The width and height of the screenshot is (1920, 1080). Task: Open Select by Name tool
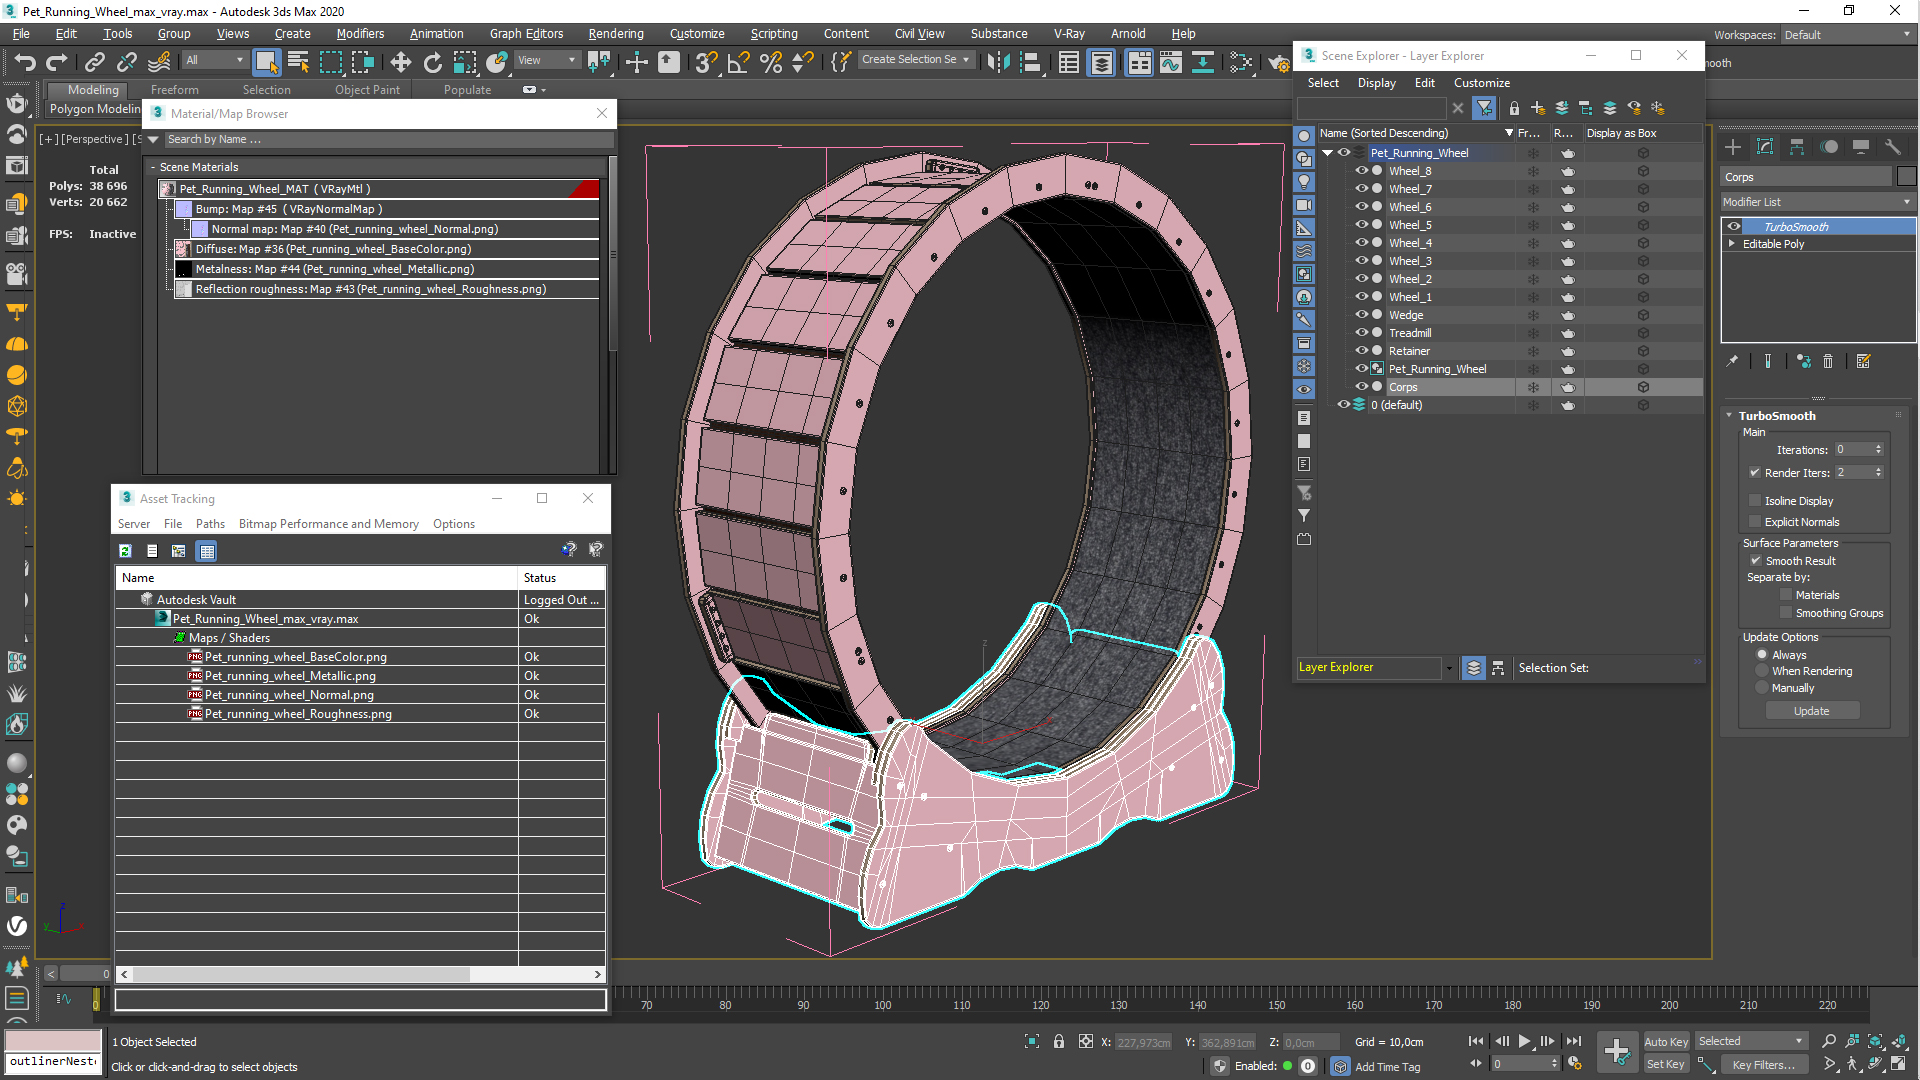(x=298, y=62)
